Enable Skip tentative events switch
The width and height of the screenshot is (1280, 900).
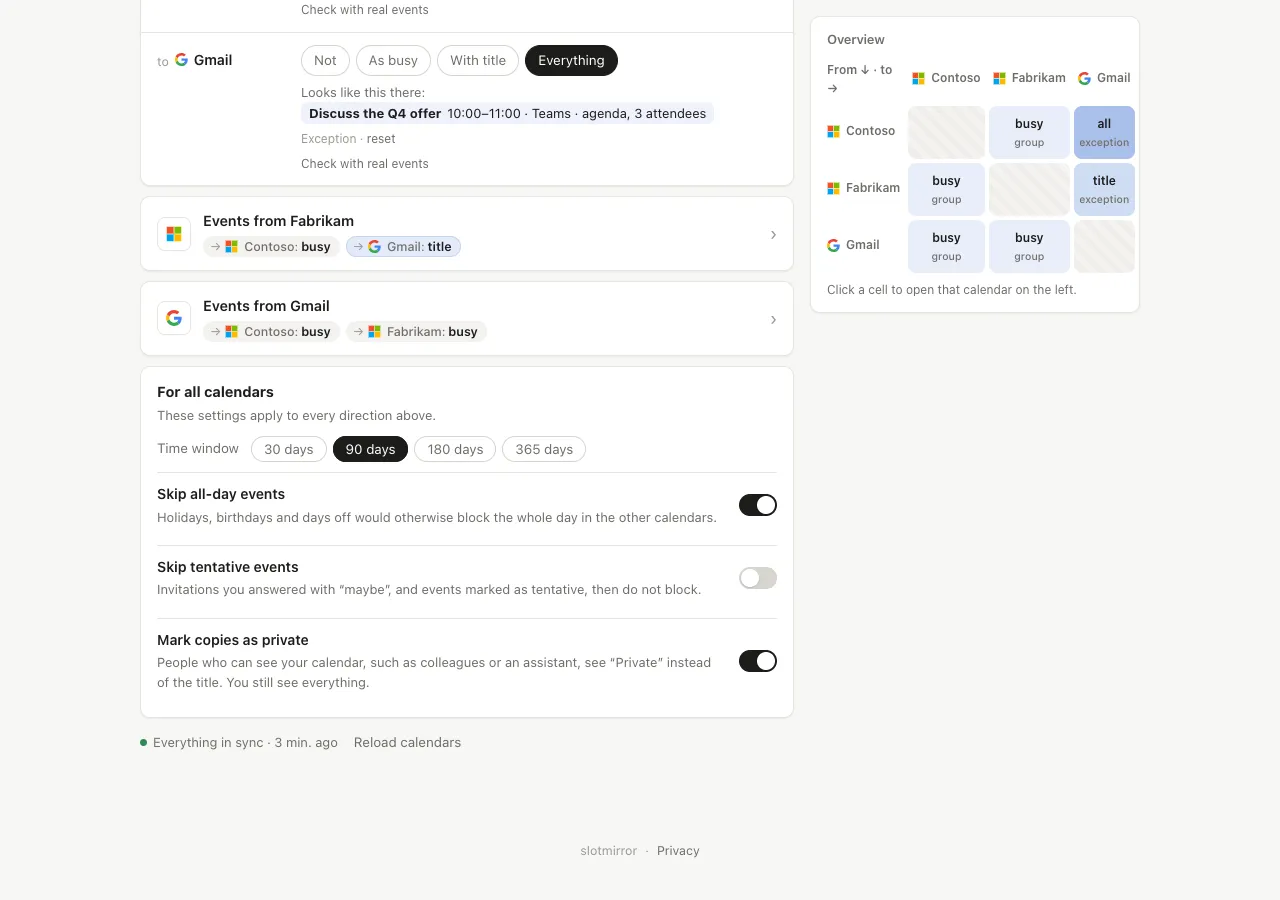pyautogui.click(x=758, y=578)
